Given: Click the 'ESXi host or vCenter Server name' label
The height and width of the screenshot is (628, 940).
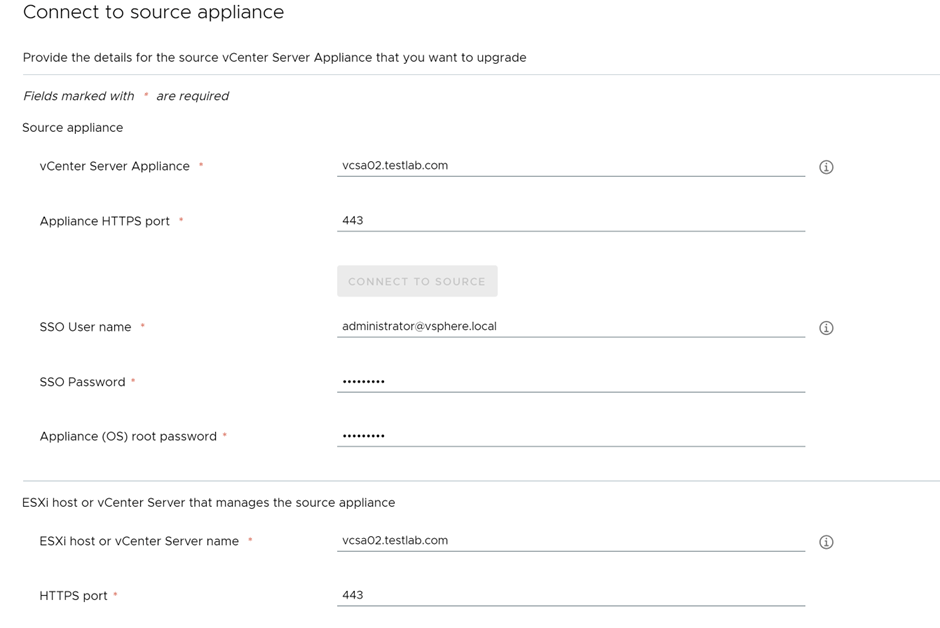Looking at the screenshot, I should (x=139, y=541).
